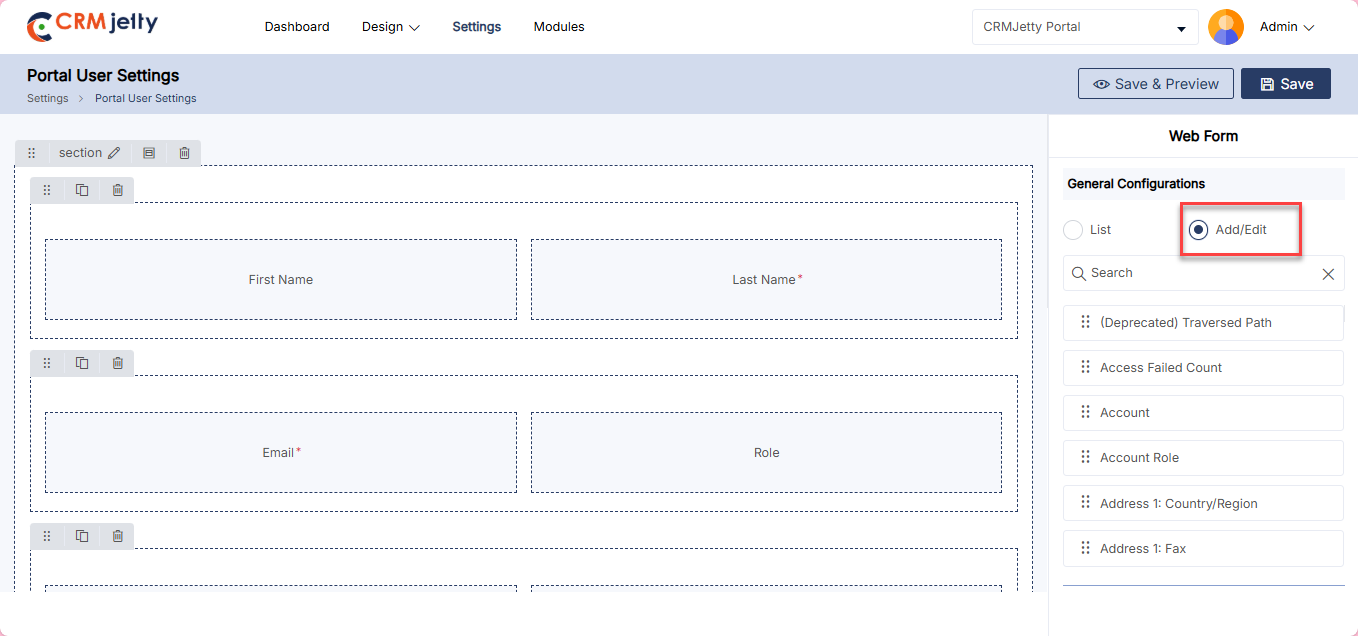Click the CRMJetty logo
1358x636 pixels.
tap(92, 26)
